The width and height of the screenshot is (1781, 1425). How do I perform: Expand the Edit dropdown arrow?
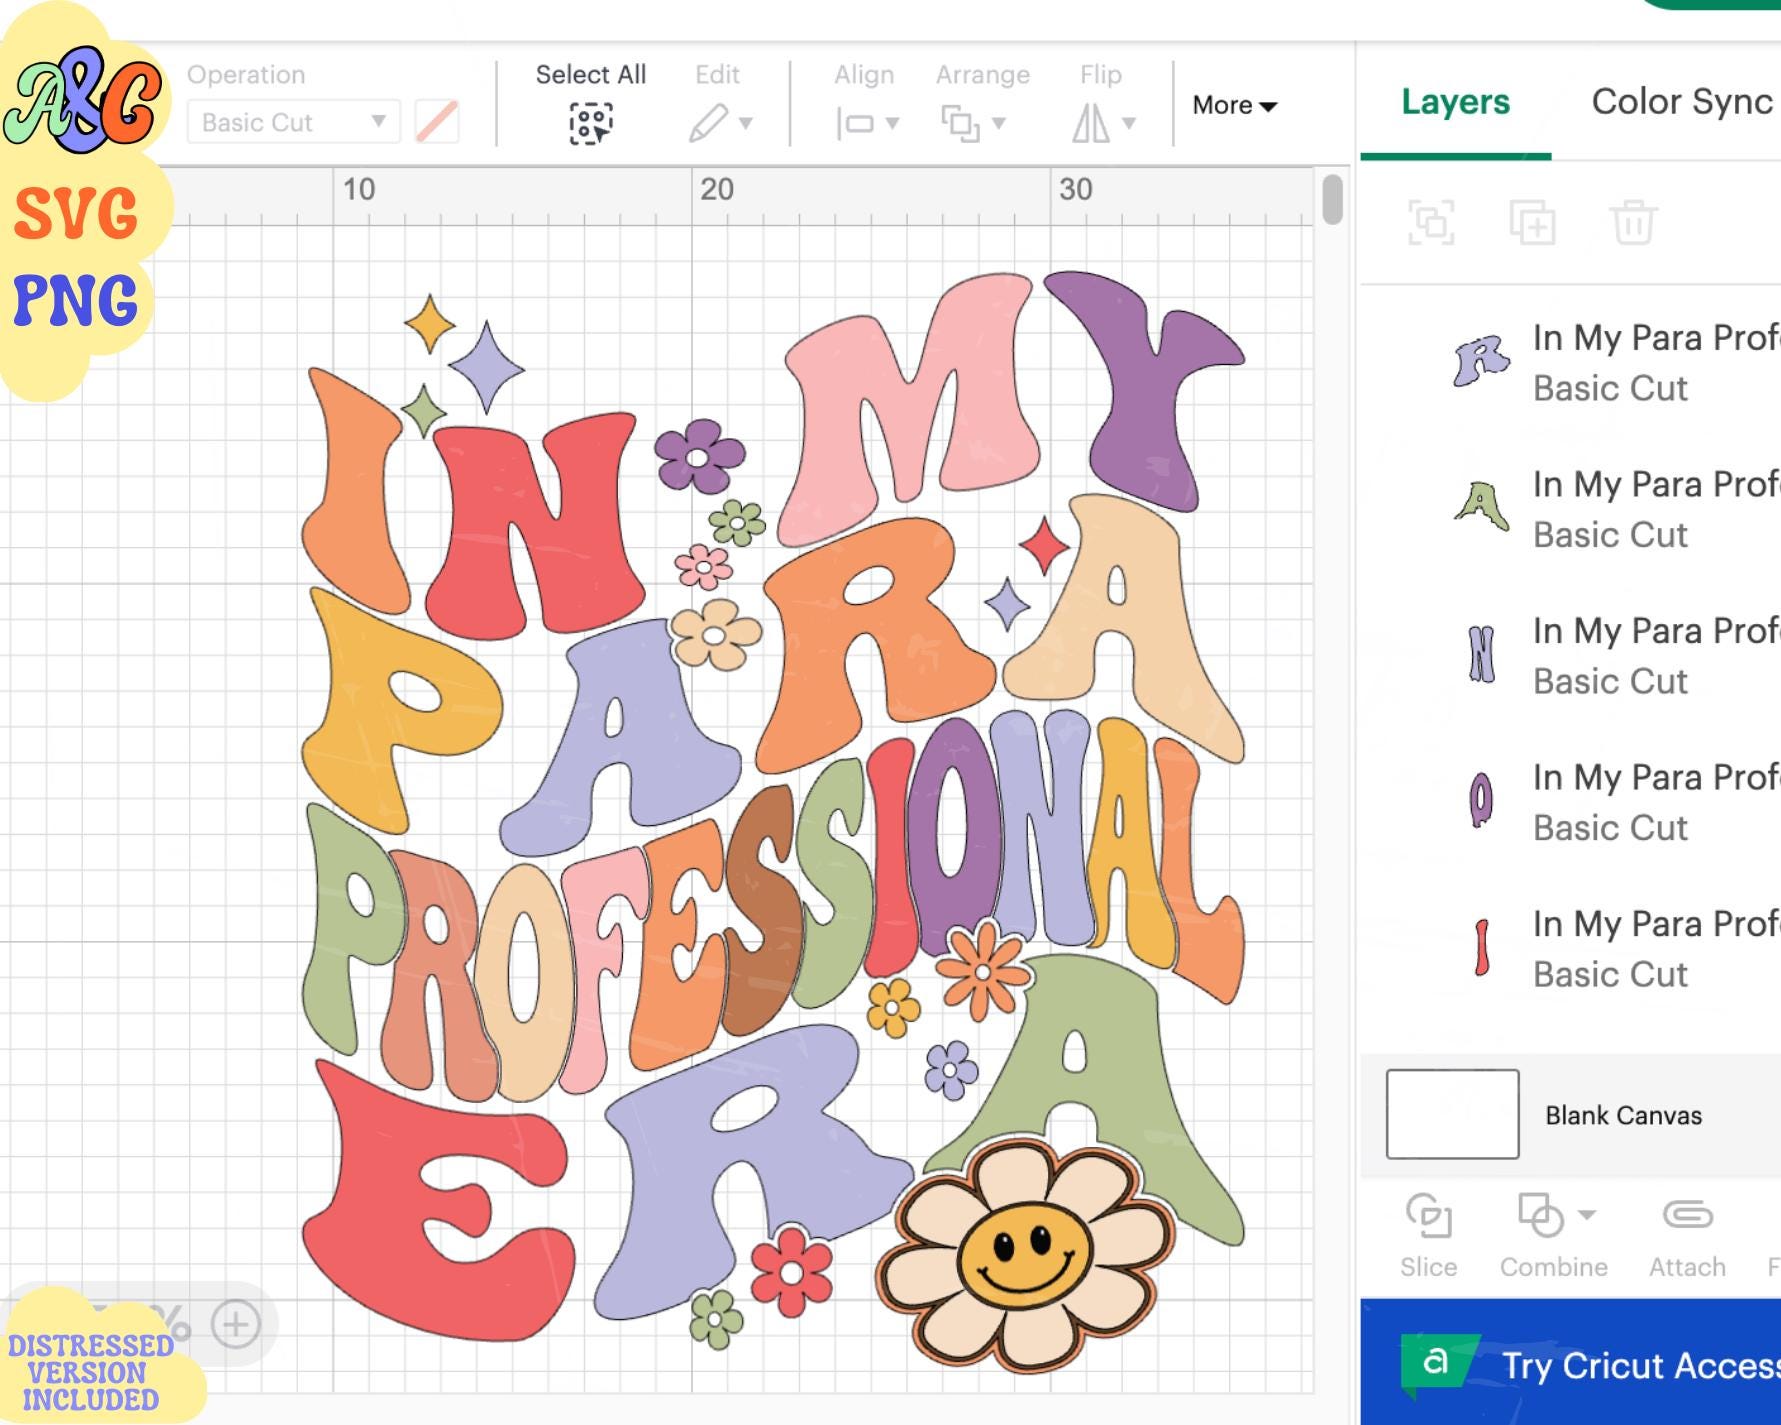click(745, 124)
